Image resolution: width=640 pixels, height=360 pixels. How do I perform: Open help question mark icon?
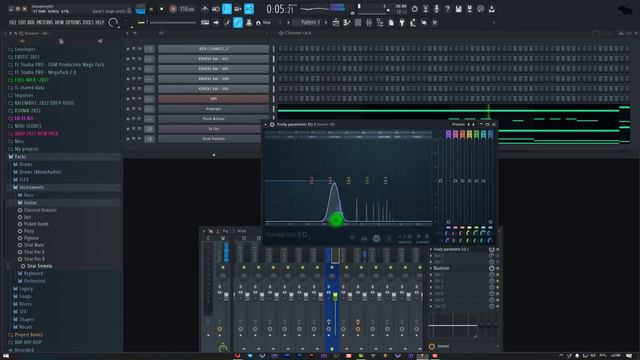[x=447, y=9]
